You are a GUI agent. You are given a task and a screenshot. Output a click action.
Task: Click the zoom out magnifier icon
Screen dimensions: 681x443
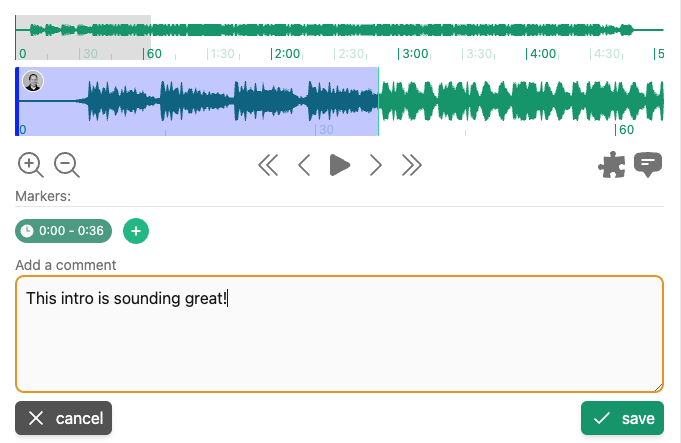(67, 165)
